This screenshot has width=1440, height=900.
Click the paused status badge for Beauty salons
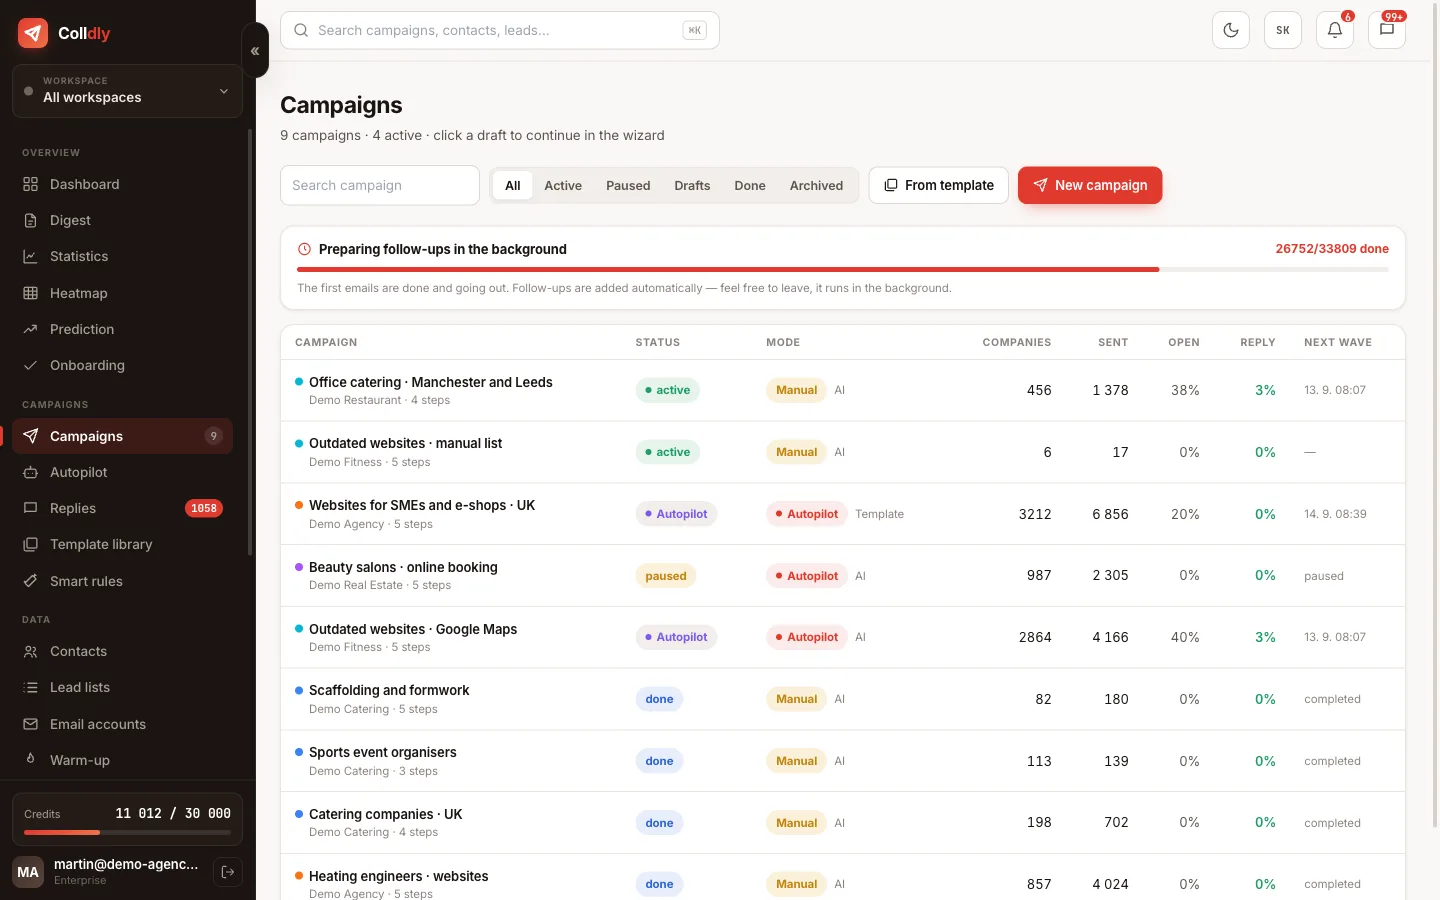coord(666,576)
